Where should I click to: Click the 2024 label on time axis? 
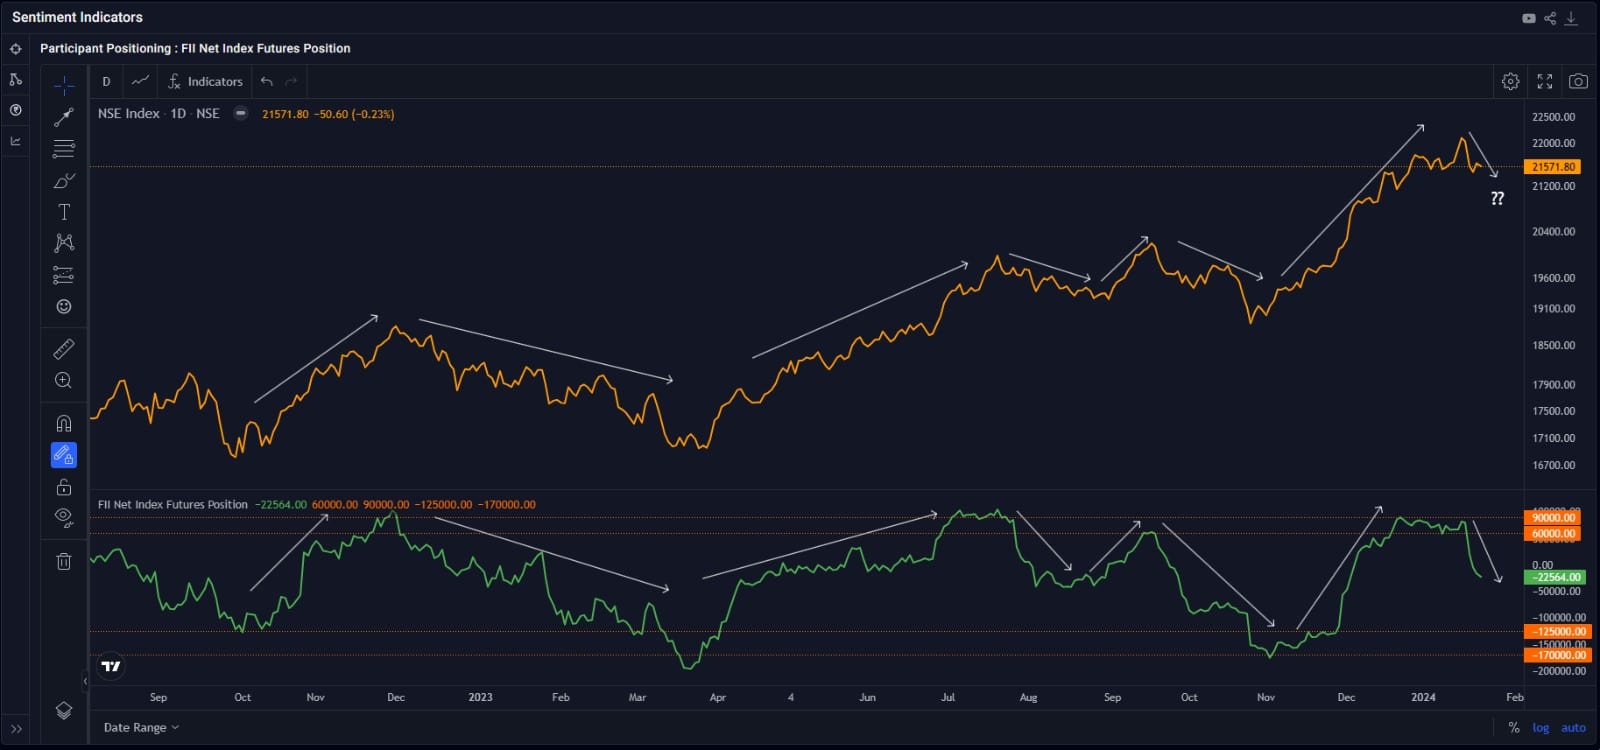pyautogui.click(x=1423, y=697)
